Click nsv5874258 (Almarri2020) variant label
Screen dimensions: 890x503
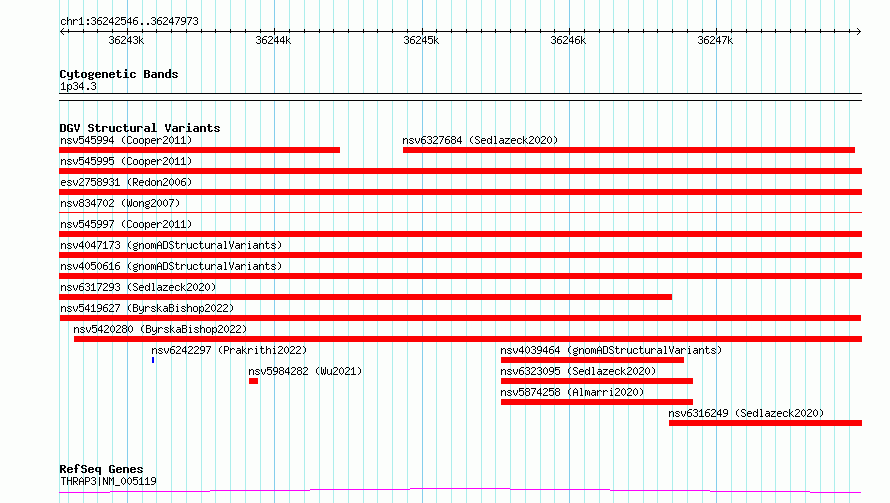[x=572, y=392]
